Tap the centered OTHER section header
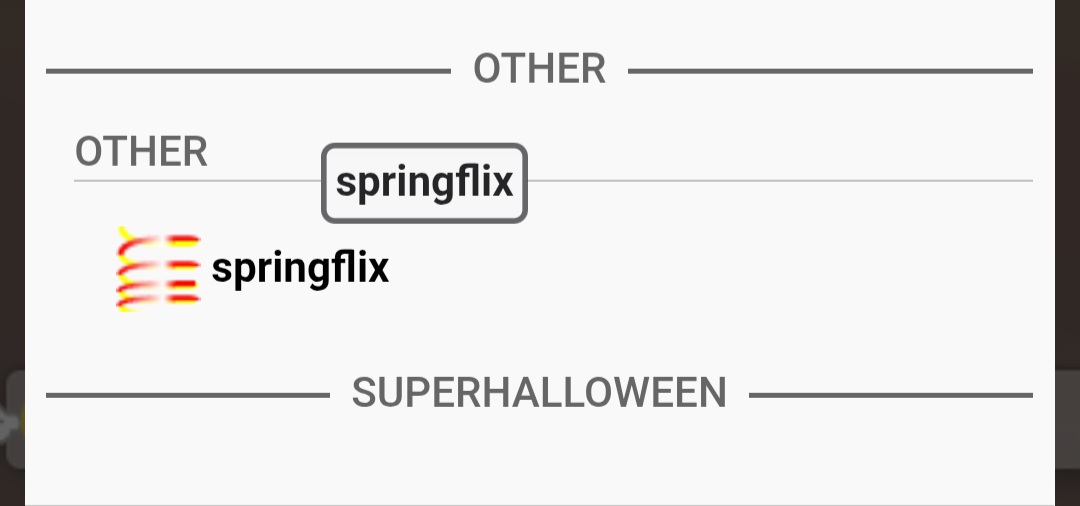Screen dimensions: 1080x506 click(x=539, y=69)
